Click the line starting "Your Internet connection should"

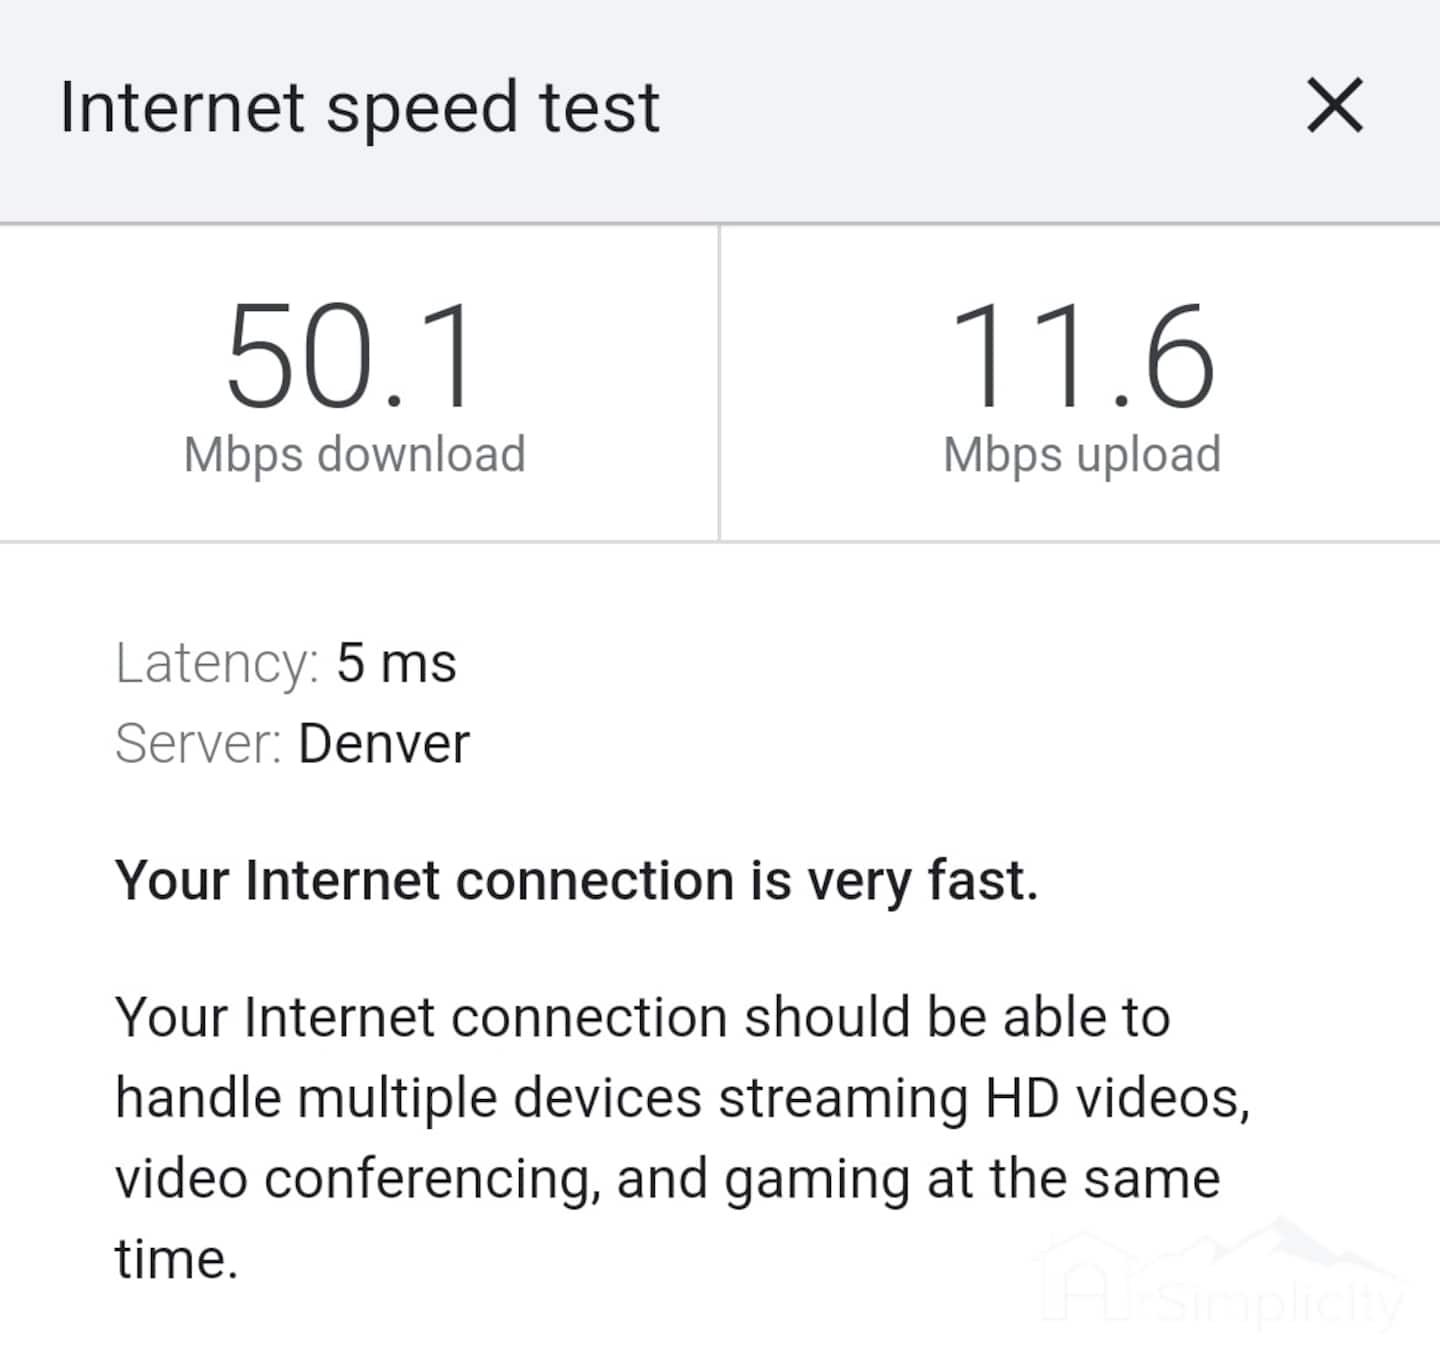(642, 1018)
